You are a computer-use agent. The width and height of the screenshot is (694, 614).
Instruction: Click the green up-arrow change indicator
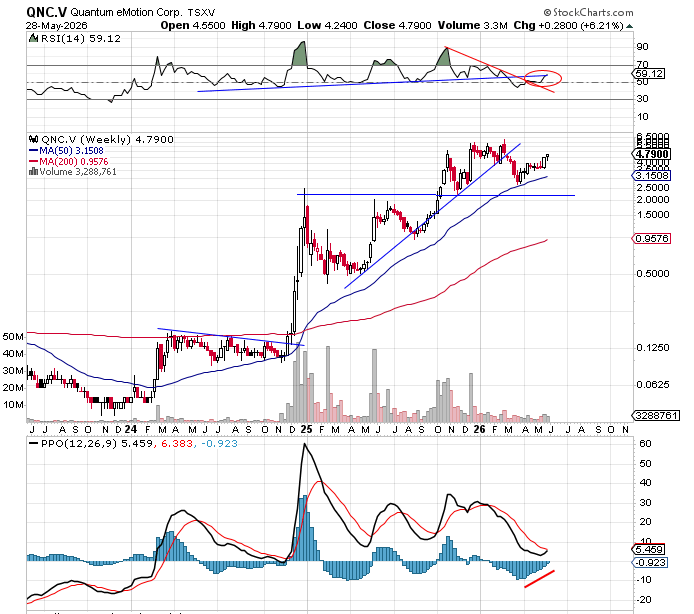(x=630, y=26)
